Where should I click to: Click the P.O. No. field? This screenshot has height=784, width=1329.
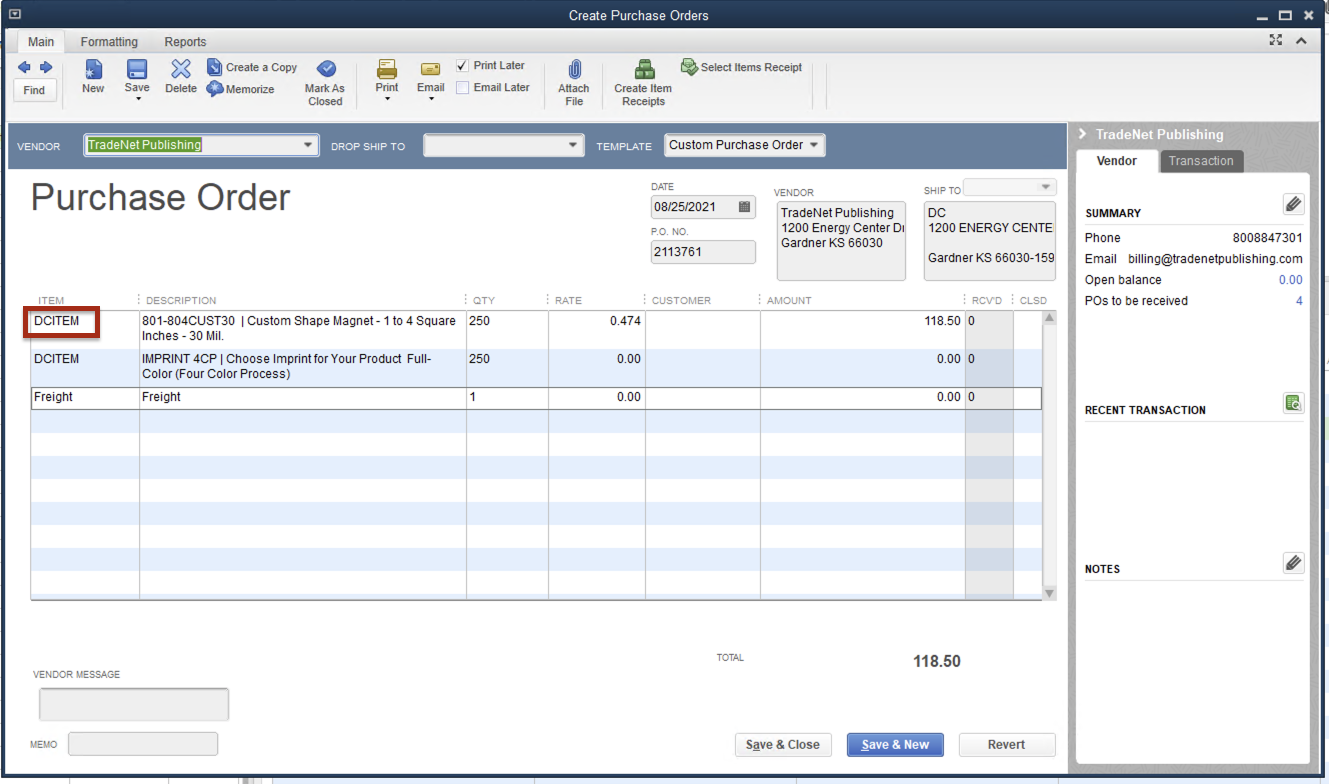703,252
